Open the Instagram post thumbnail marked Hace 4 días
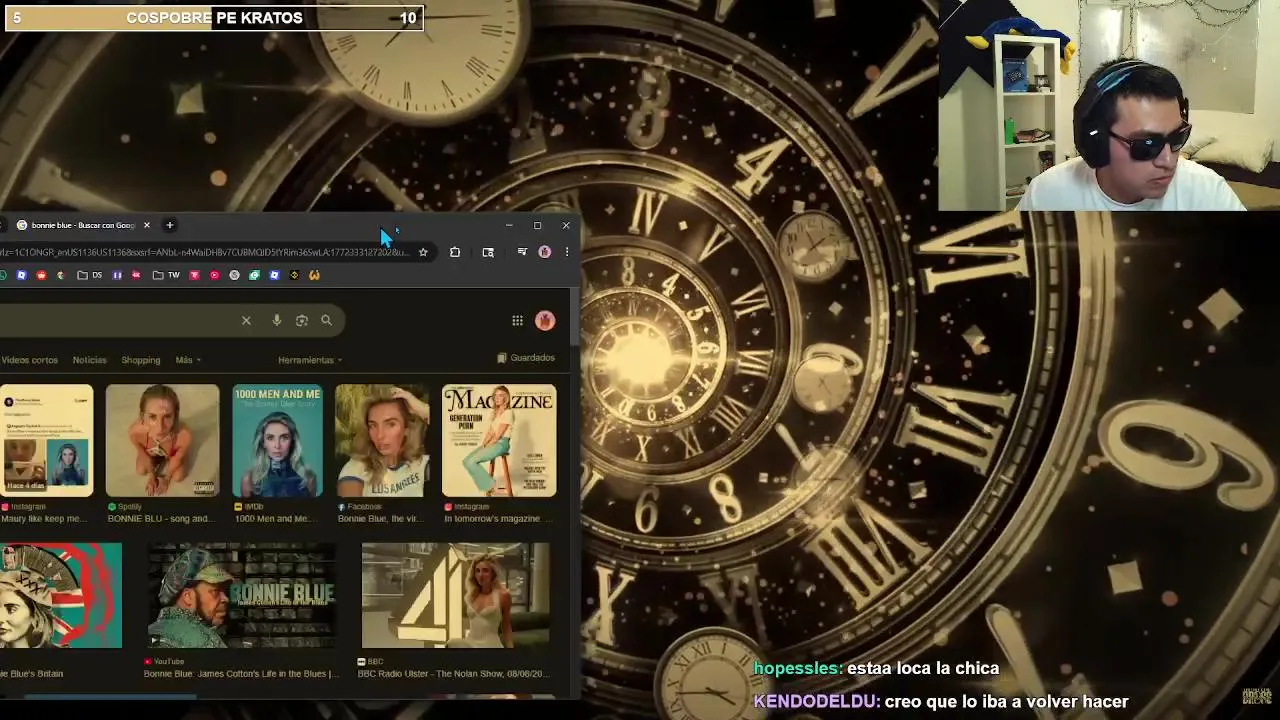The height and width of the screenshot is (720, 1280). pyautogui.click(x=46, y=441)
